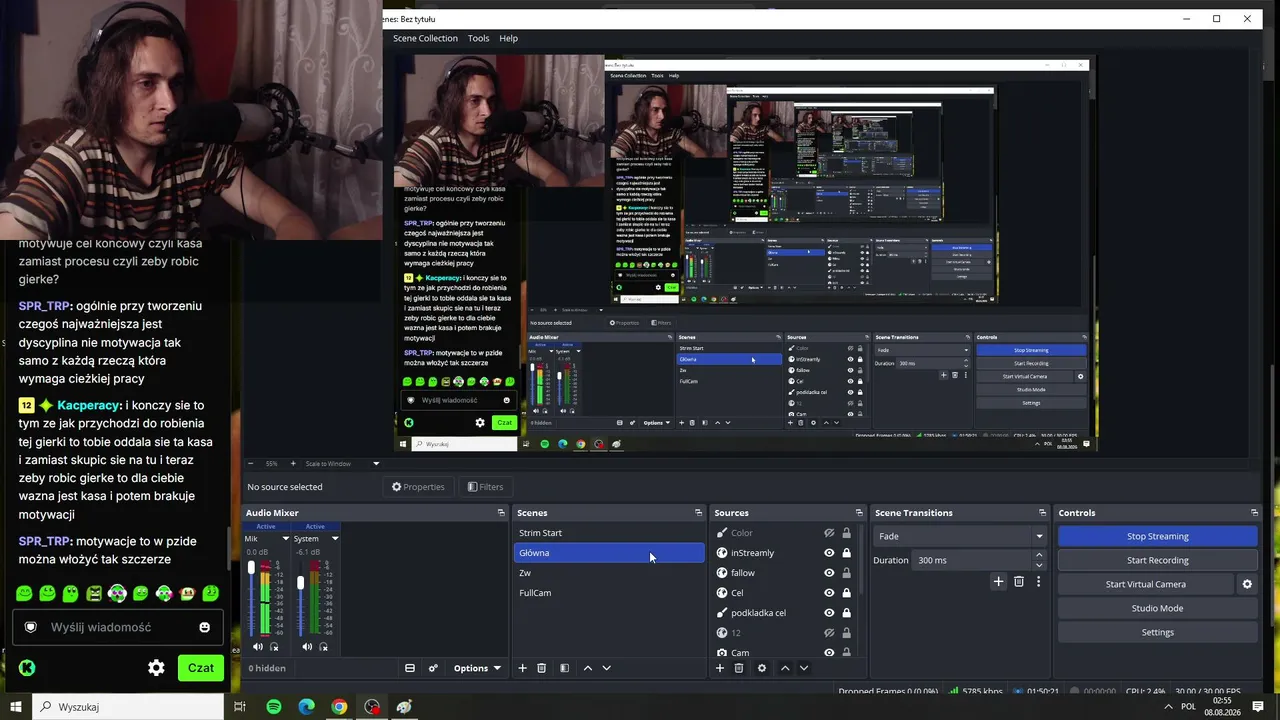Undock the Scene Transitions panel
Screen dimensions: 1280x720
point(1042,513)
